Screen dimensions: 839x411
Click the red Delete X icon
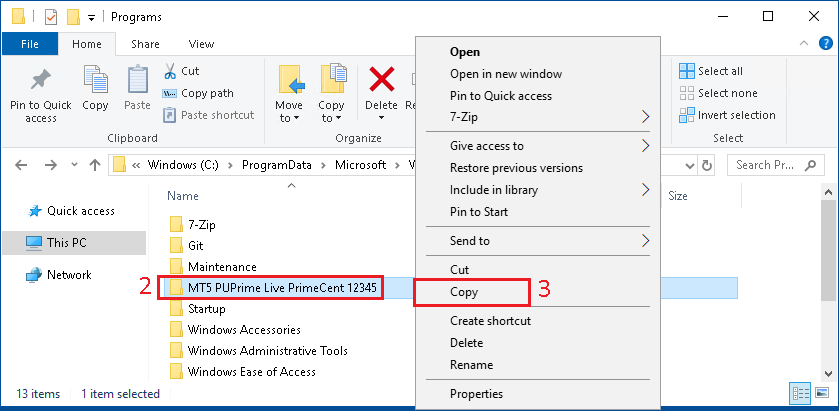tap(381, 79)
